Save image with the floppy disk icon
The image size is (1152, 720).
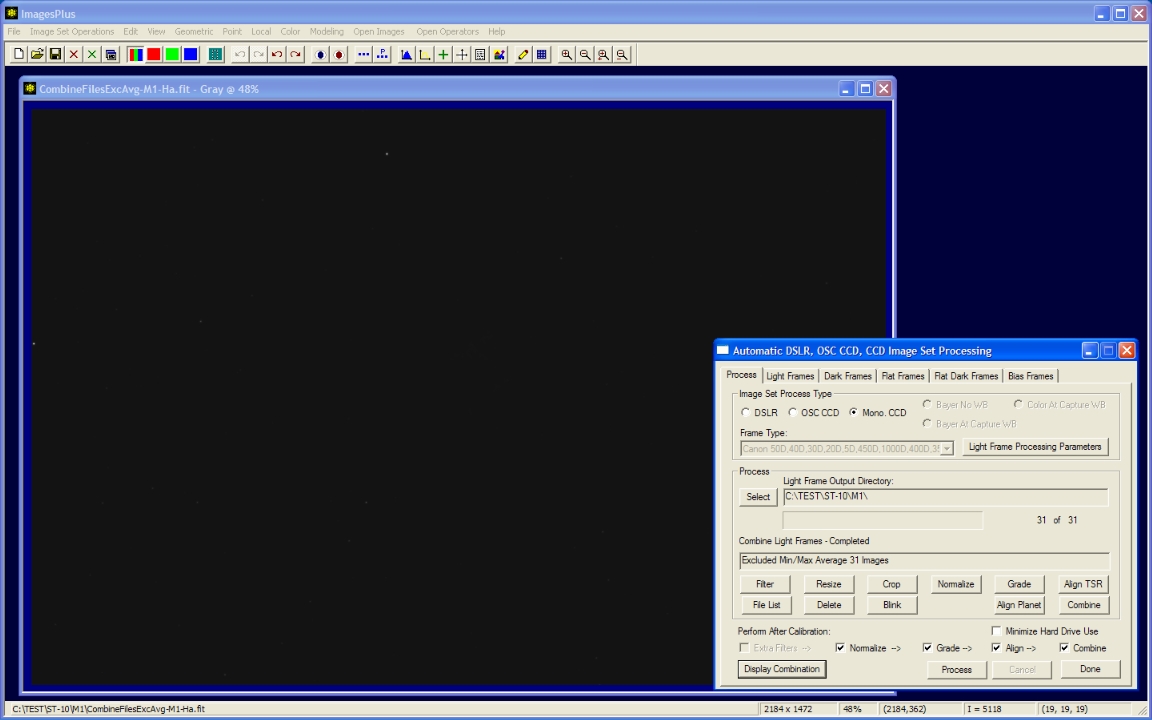click(x=55, y=54)
